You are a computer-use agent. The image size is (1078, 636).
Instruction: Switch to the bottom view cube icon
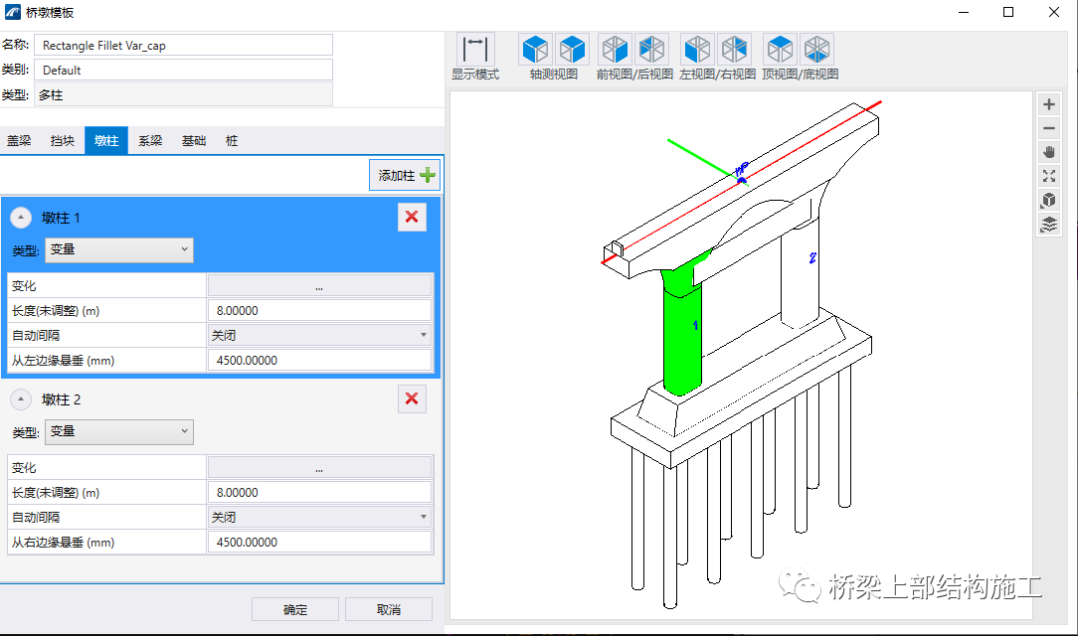coord(817,50)
